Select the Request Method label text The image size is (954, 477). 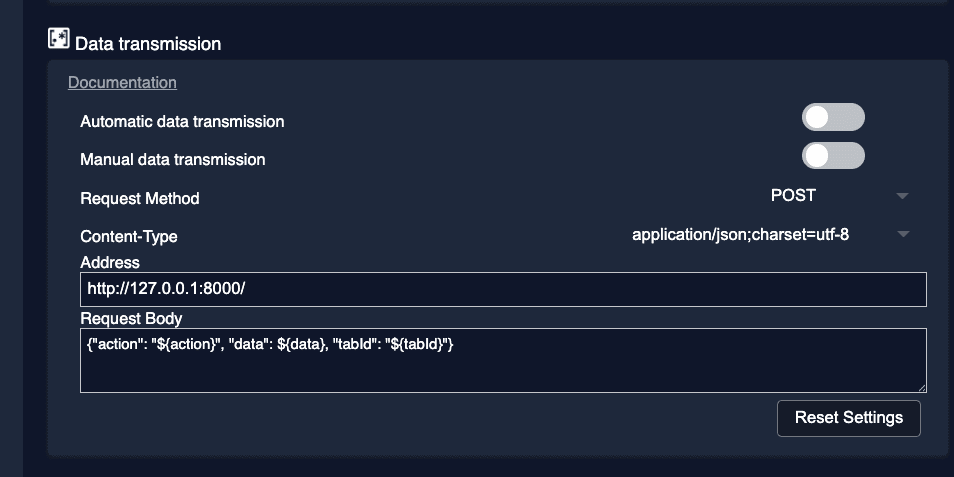pyautogui.click(x=140, y=199)
